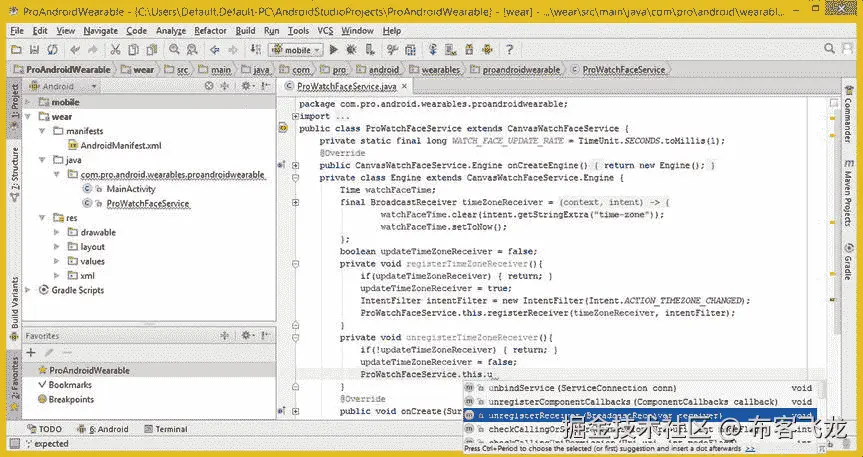Expand the values folder

tap(57, 261)
